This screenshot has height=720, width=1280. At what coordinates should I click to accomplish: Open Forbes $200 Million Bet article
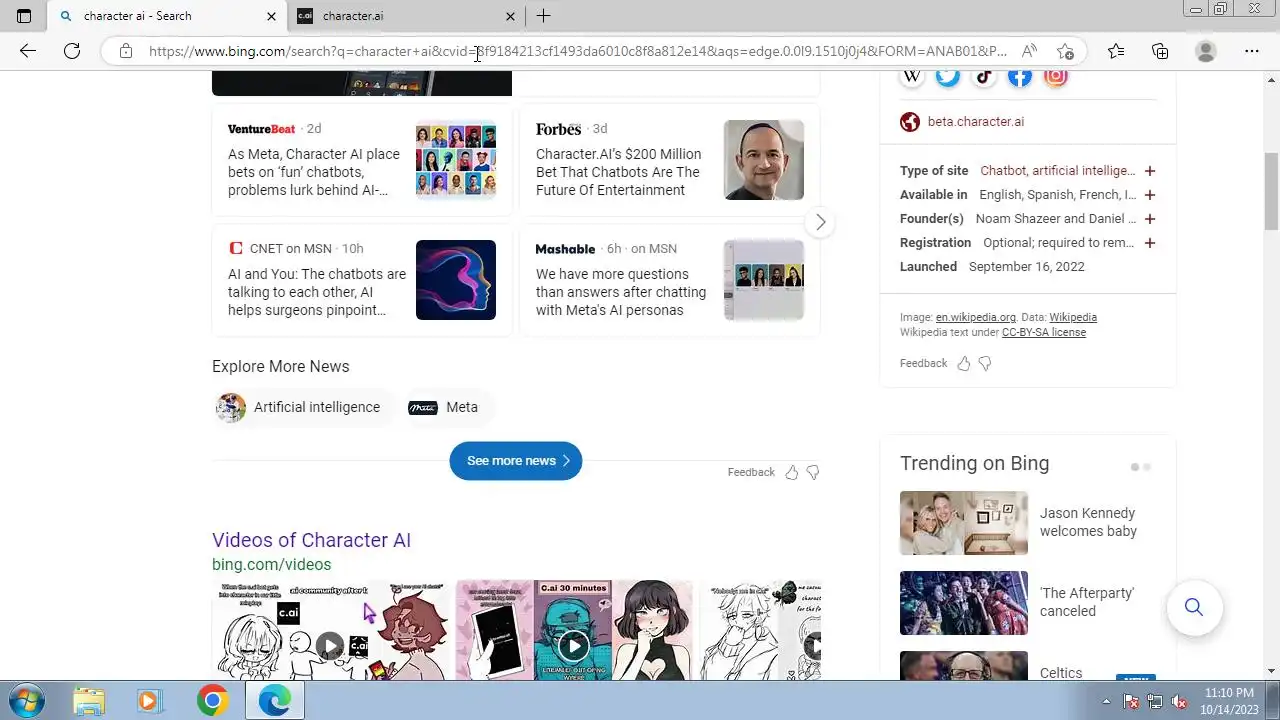(618, 172)
